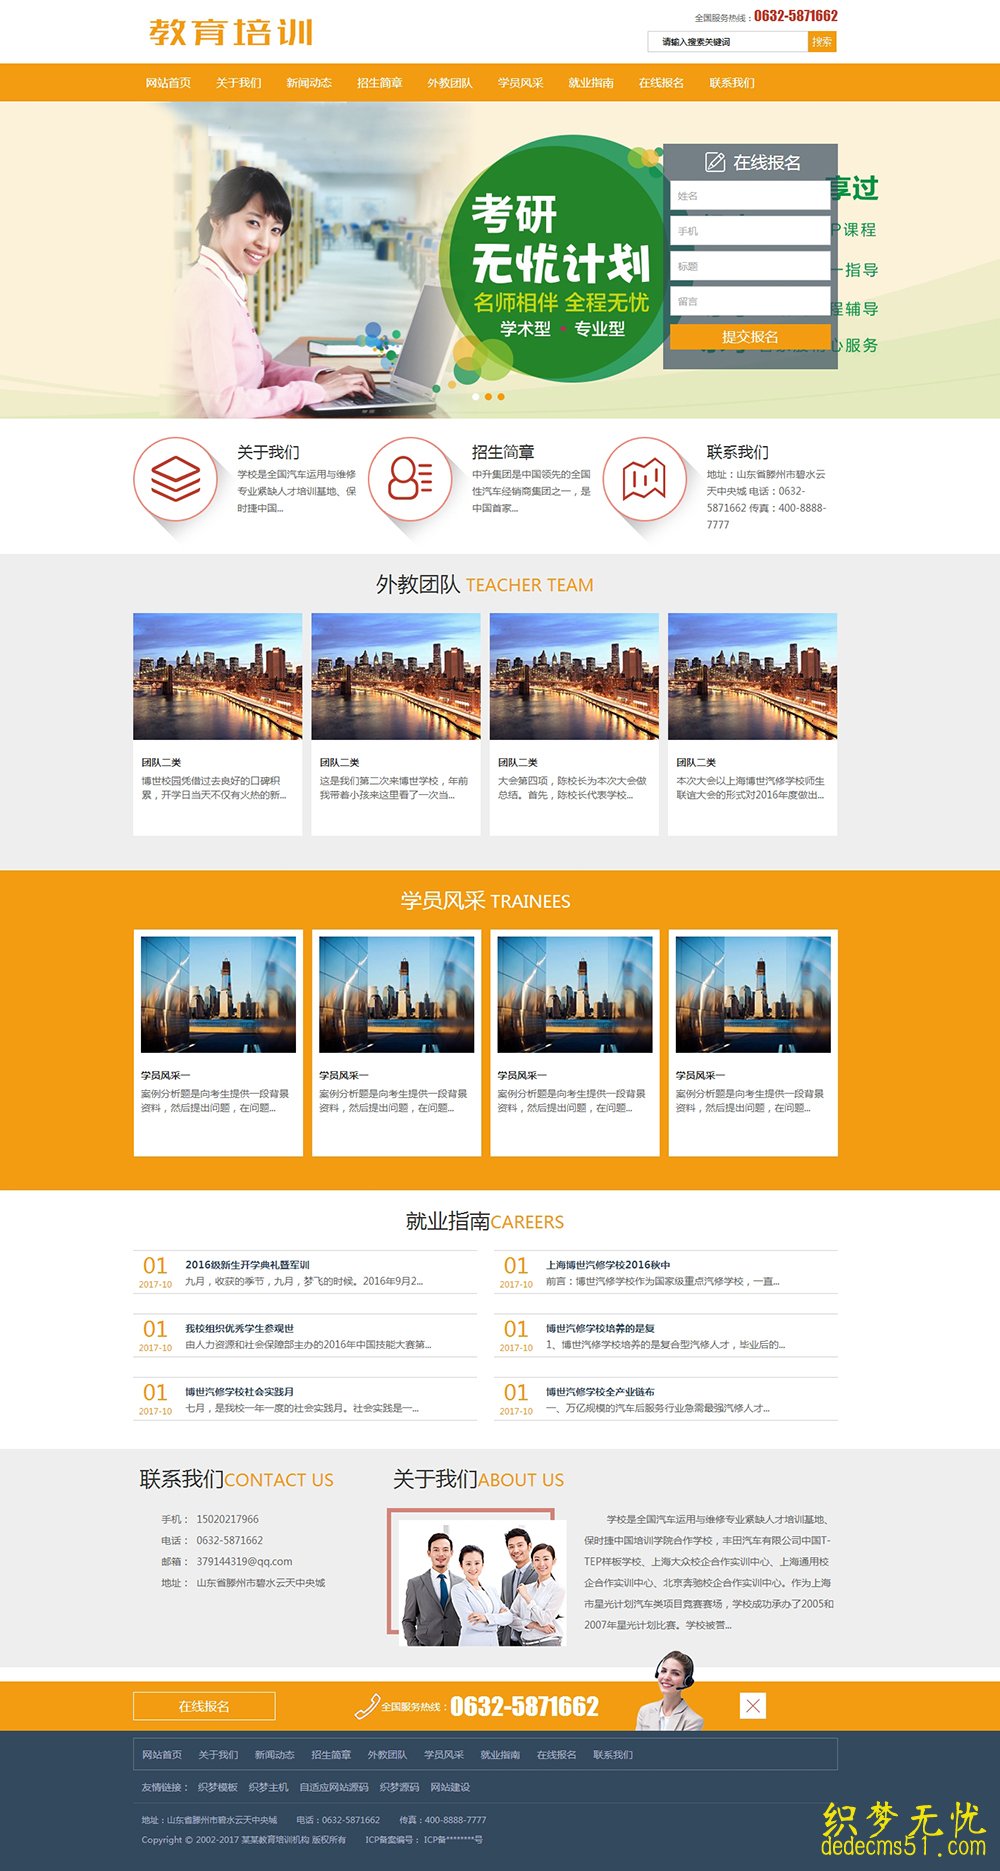This screenshot has height=1871, width=1000.
Task: Click the map icon beside 联系我们
Action: click(x=645, y=480)
